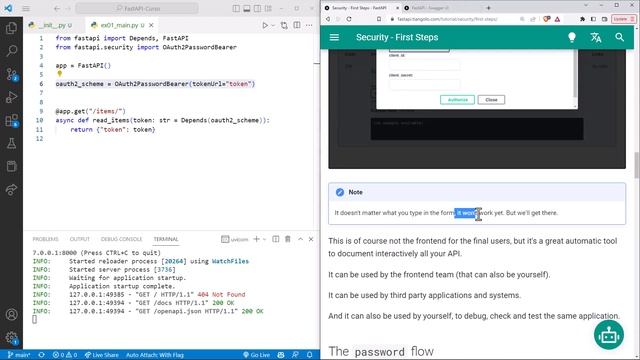Click the errors and warnings counter
This screenshot has width=640, height=360.
(x=65, y=355)
